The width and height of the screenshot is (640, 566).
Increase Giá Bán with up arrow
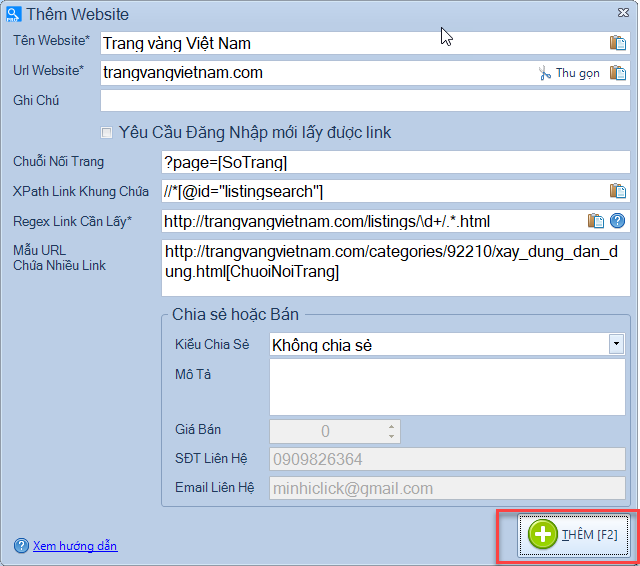(x=391, y=426)
